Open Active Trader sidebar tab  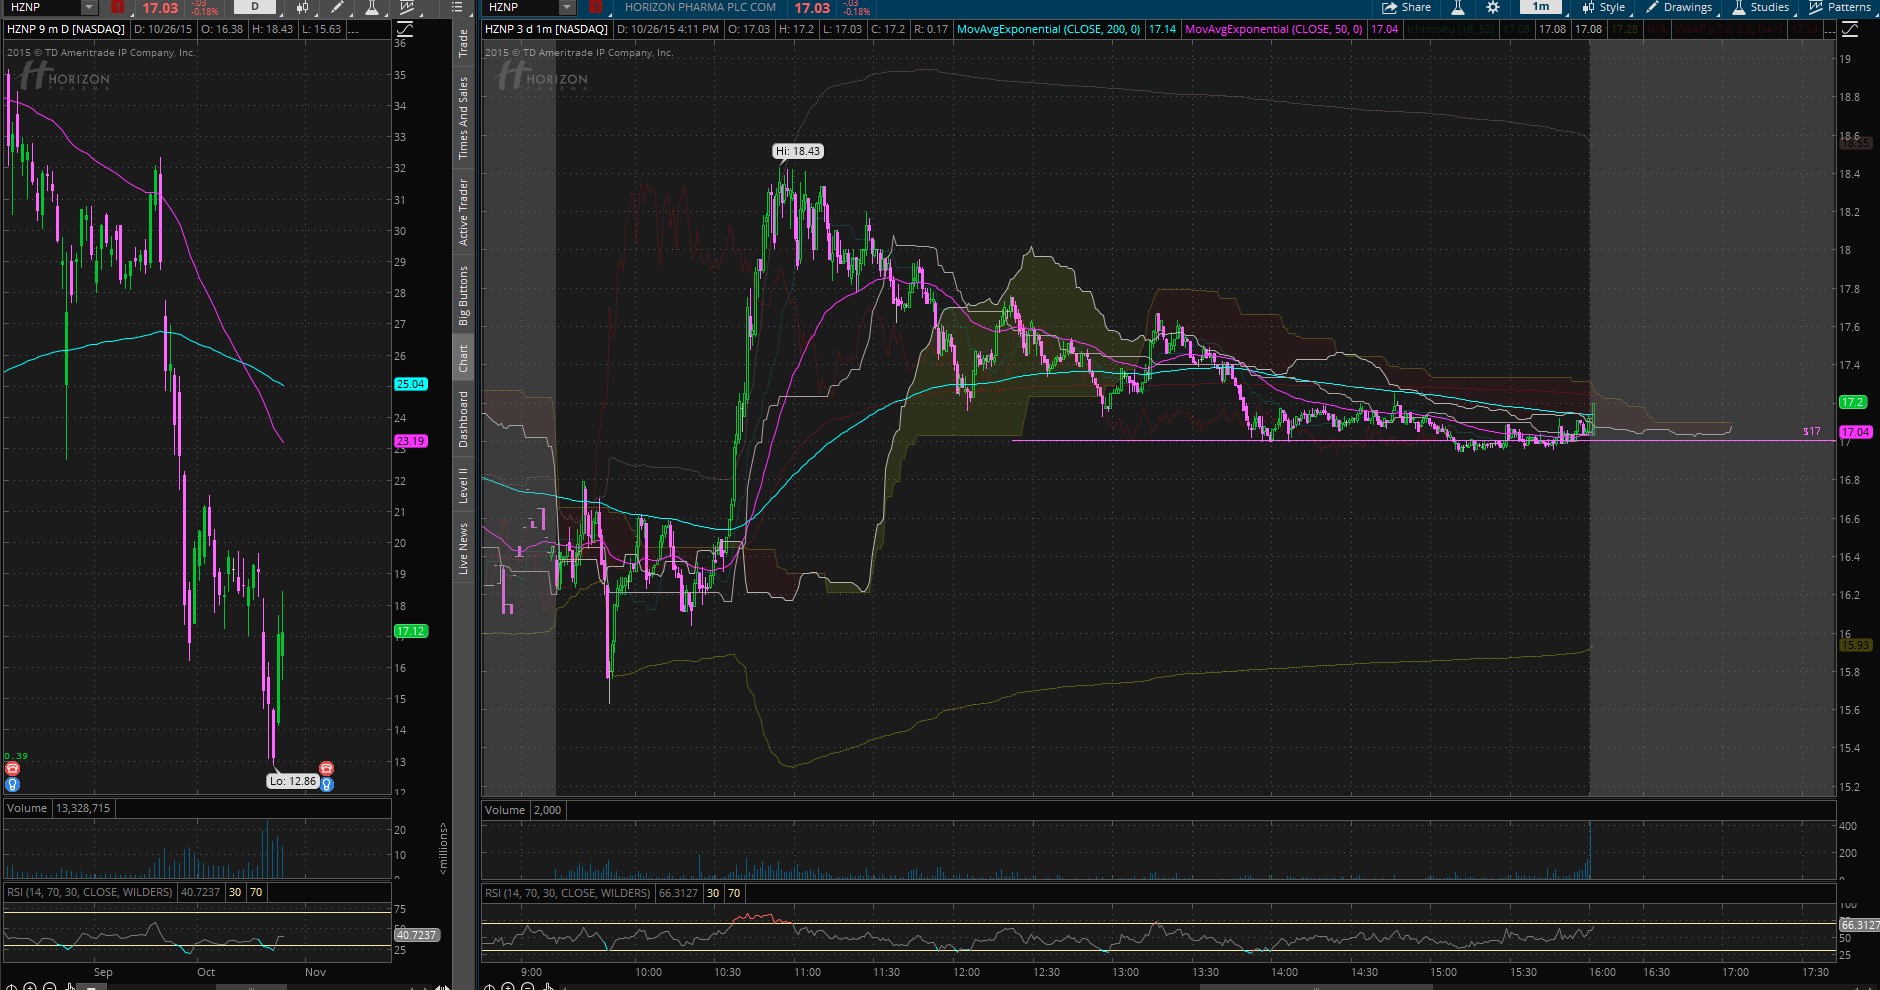coord(463,212)
